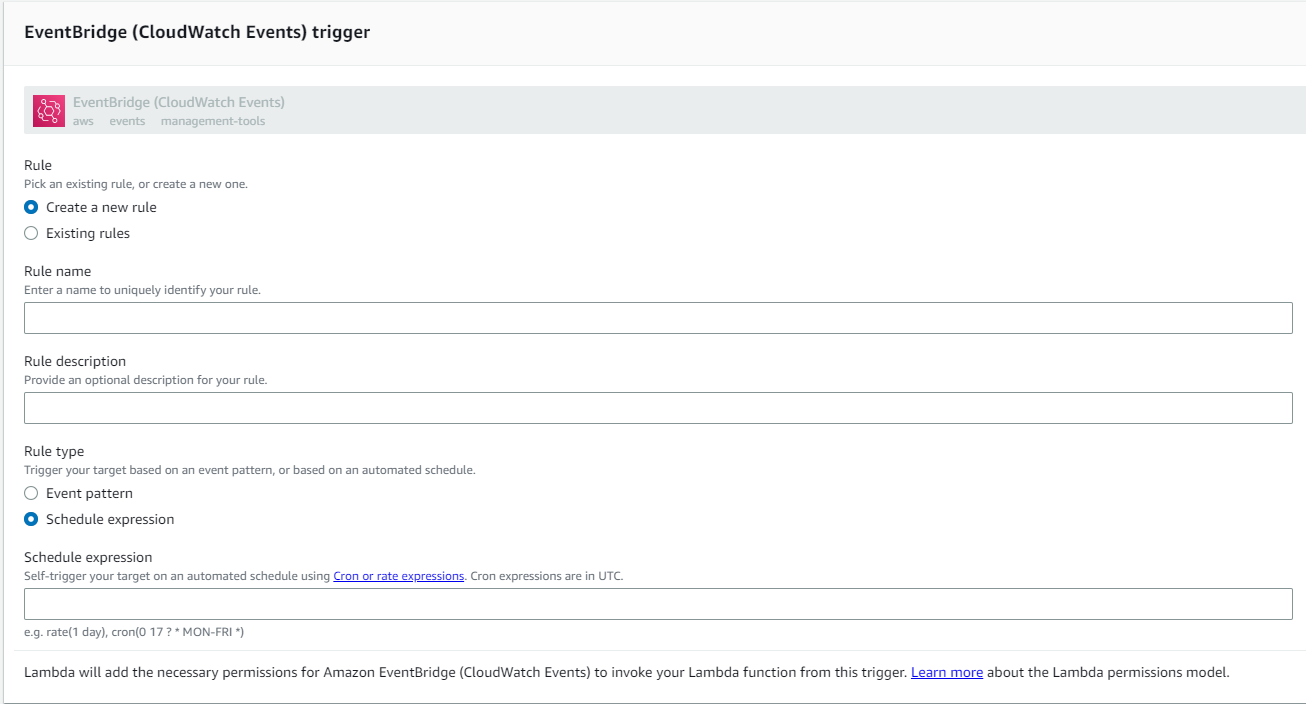Select the Create a new rule radio button
The height and width of the screenshot is (704, 1306).
[31, 207]
